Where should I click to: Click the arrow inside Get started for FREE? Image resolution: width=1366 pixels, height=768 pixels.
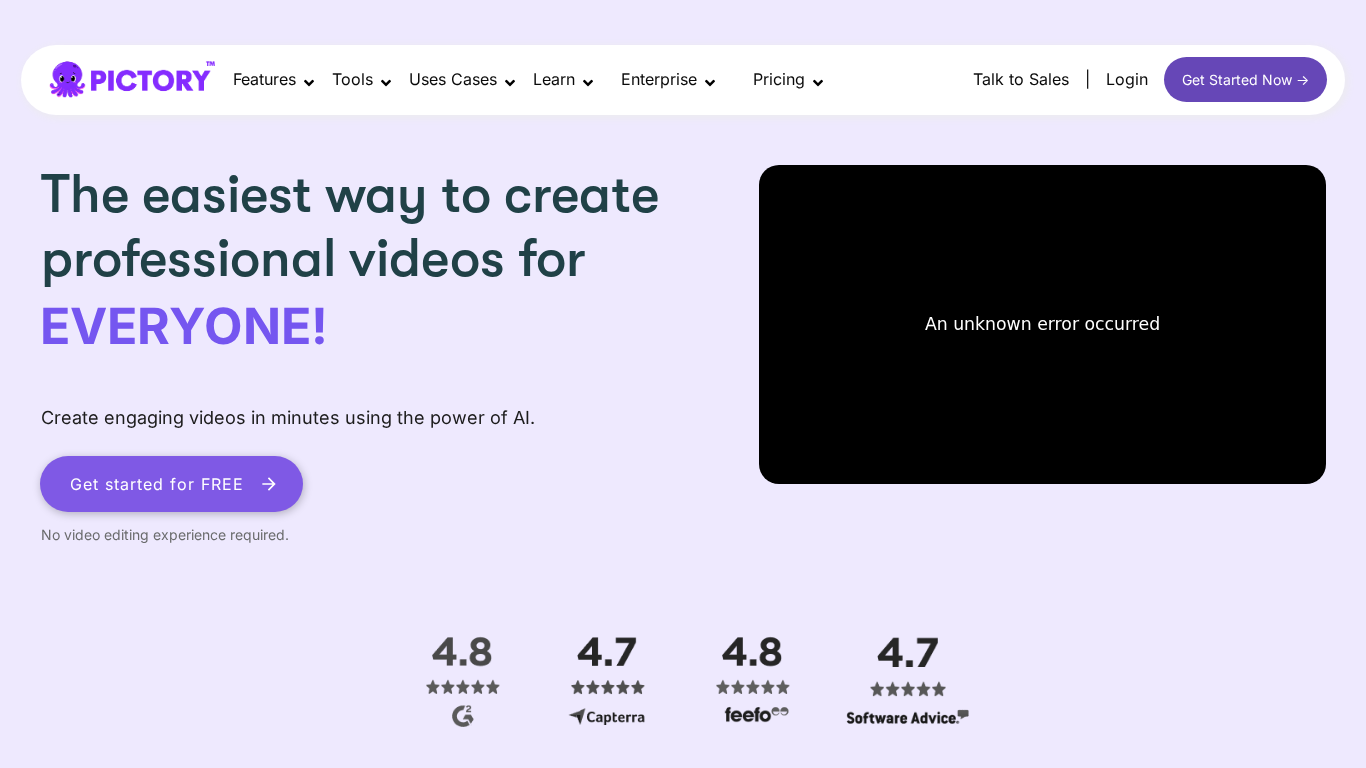268,484
